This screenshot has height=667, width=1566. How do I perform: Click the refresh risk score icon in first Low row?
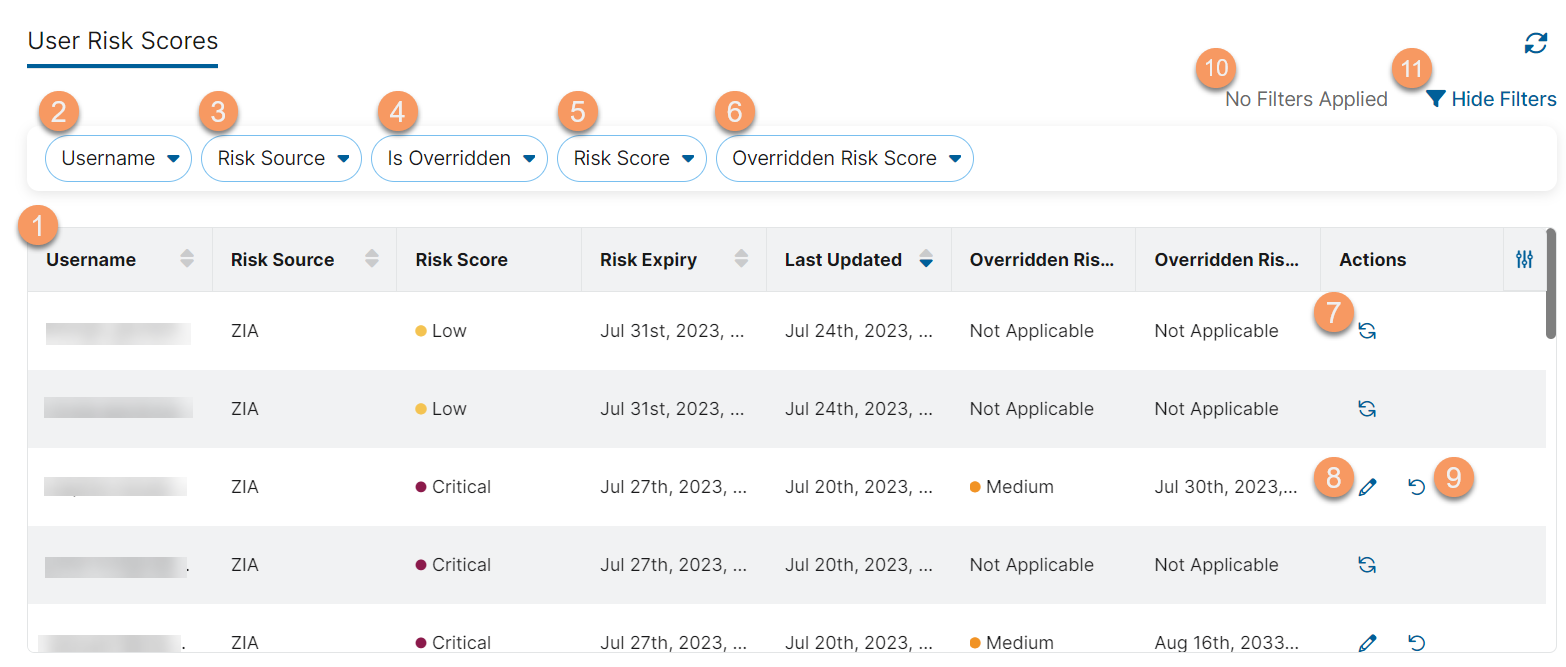[1368, 330]
